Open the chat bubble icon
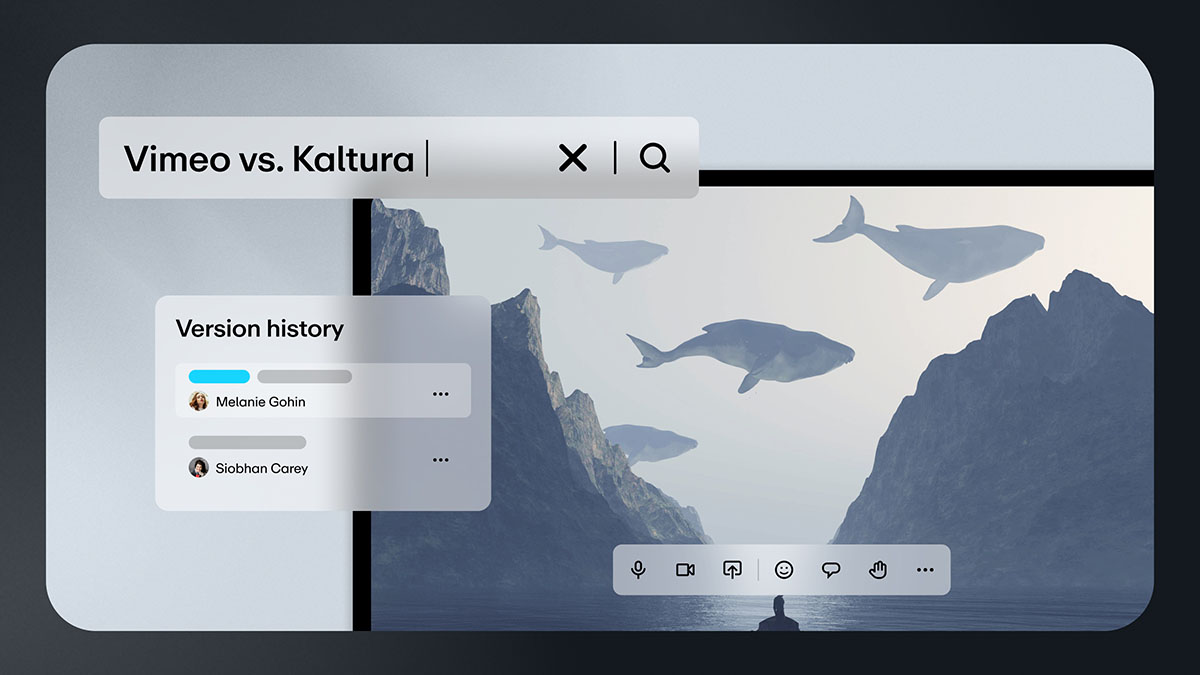1200x675 pixels. pos(831,570)
